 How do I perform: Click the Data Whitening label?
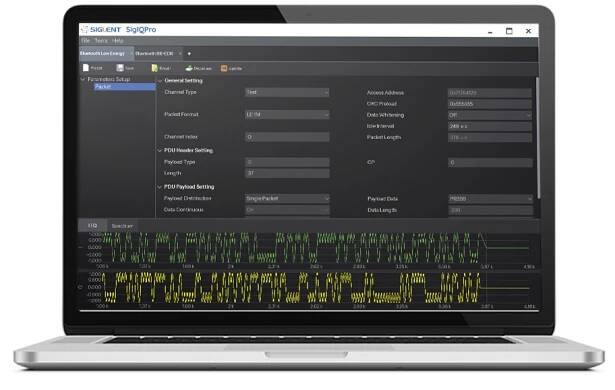tap(385, 115)
